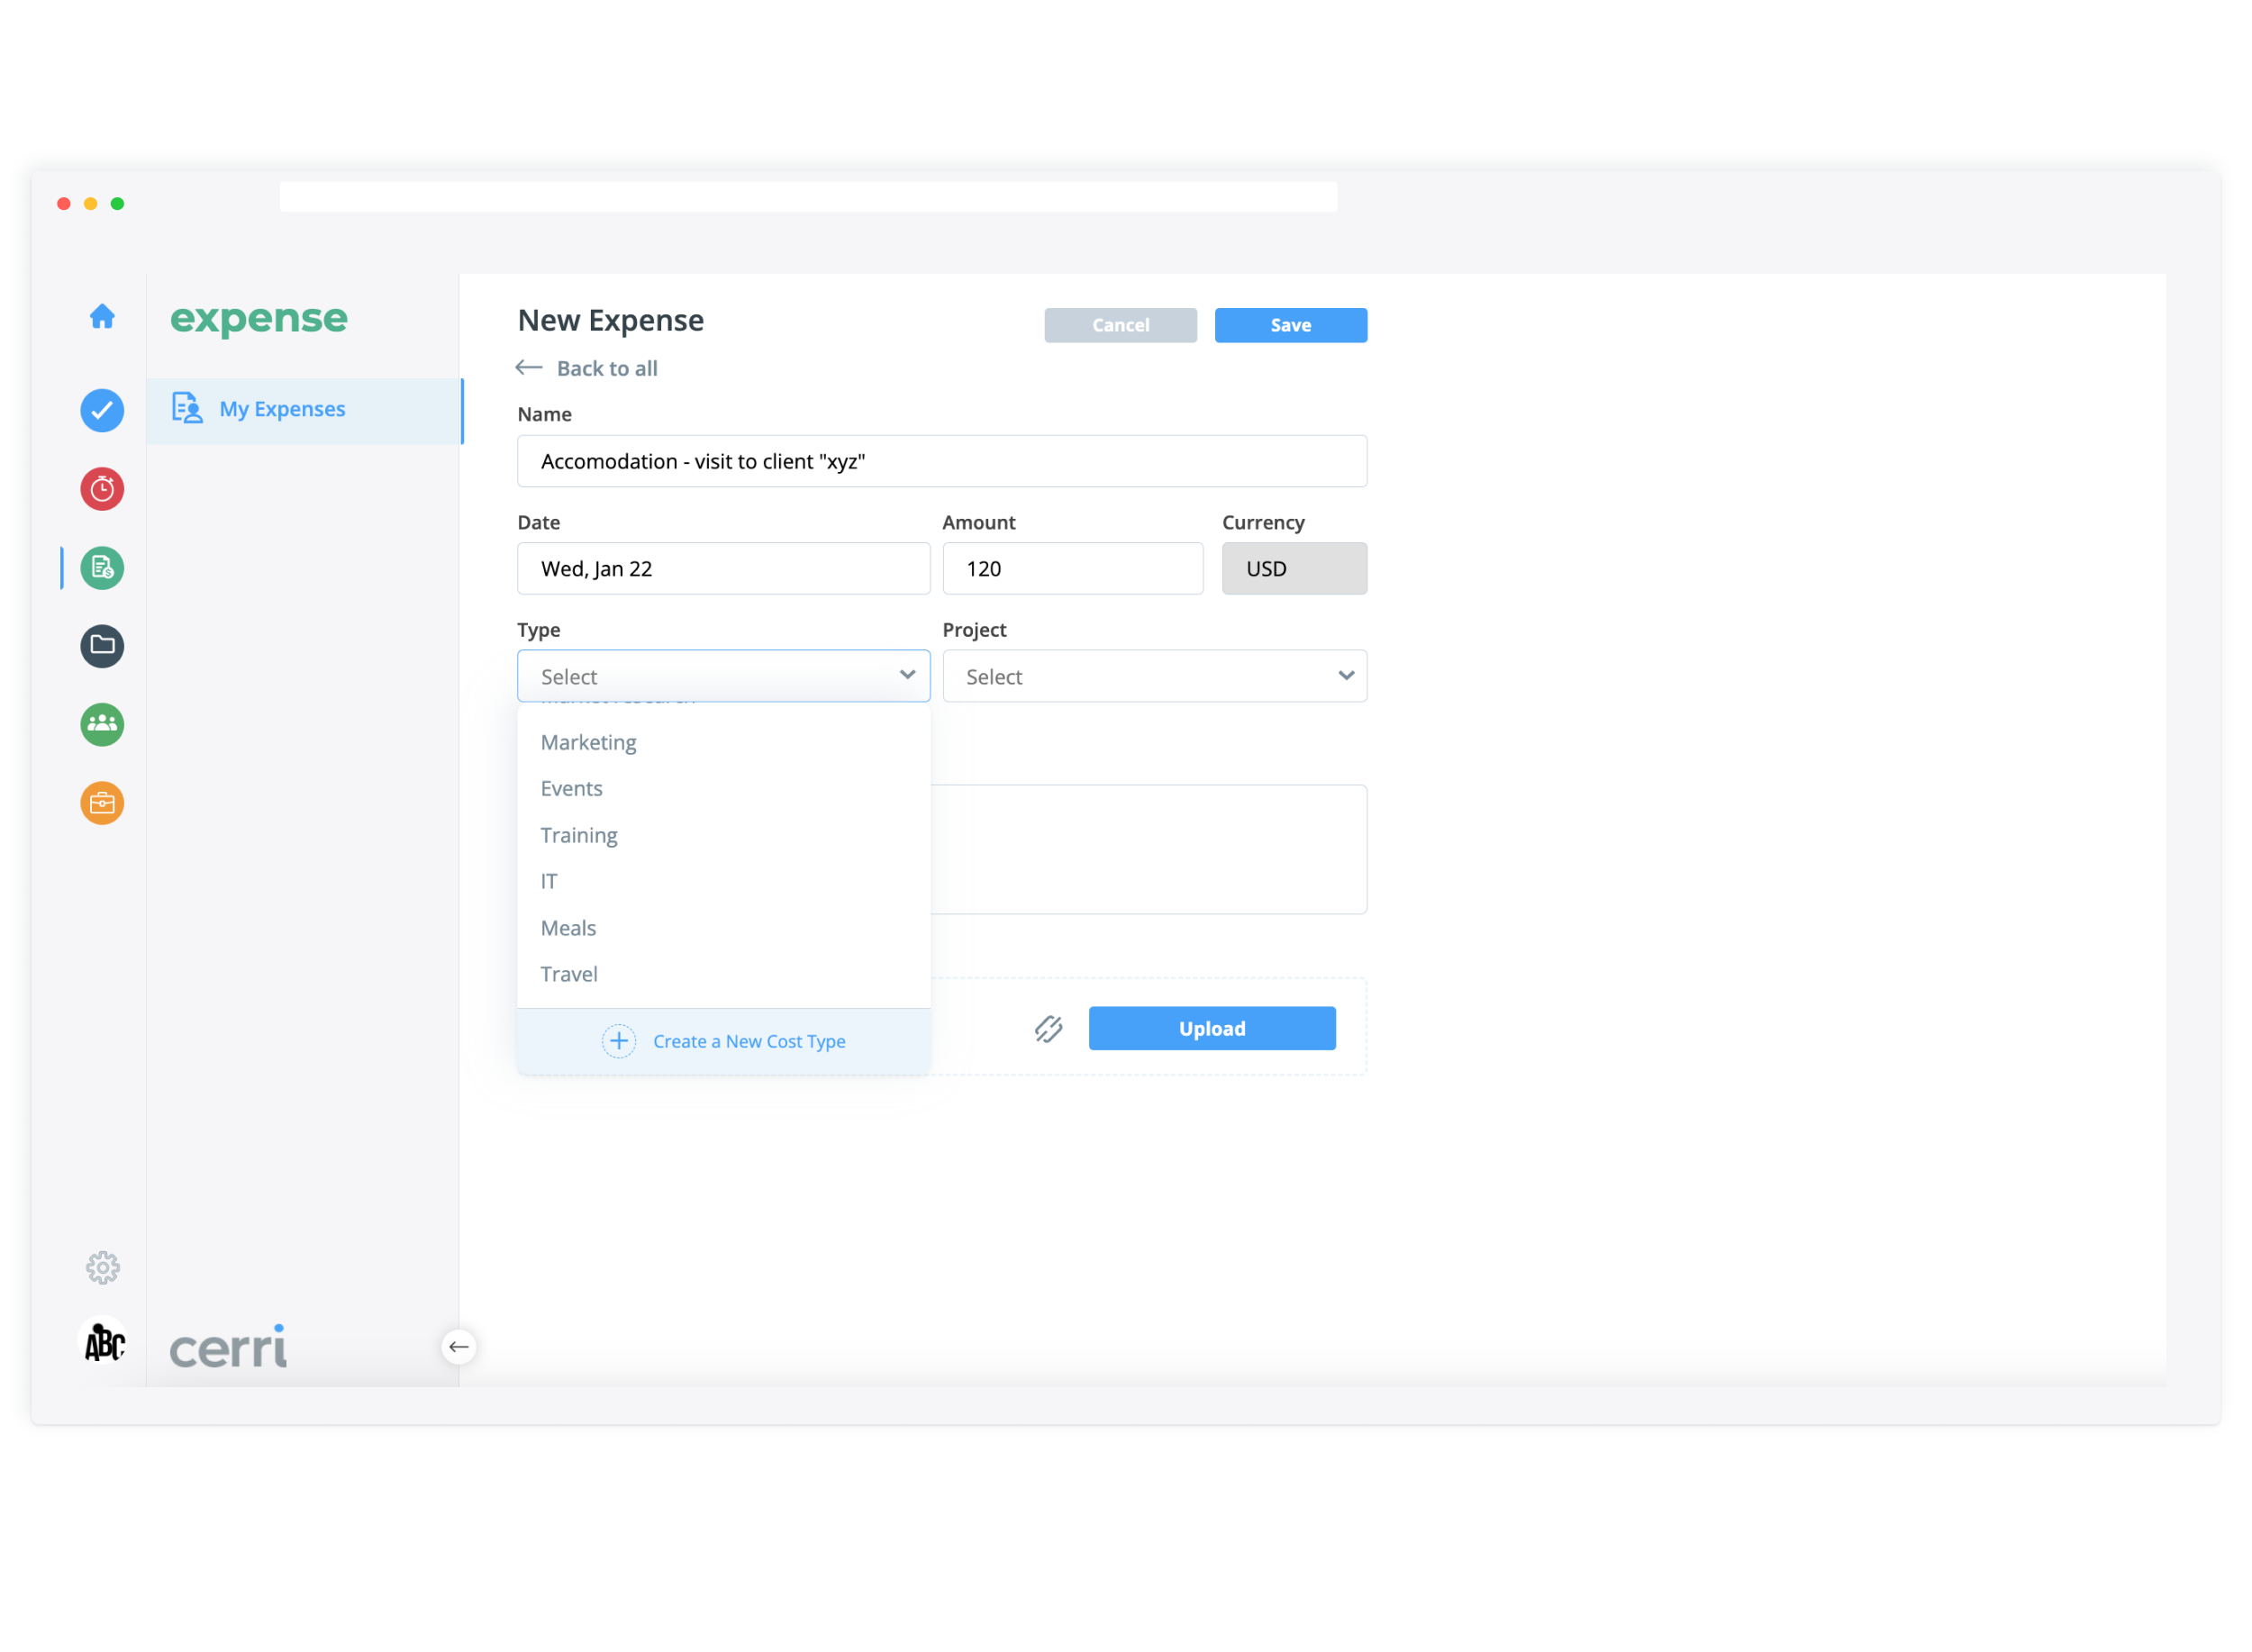Click the Amount input field

(x=1072, y=569)
